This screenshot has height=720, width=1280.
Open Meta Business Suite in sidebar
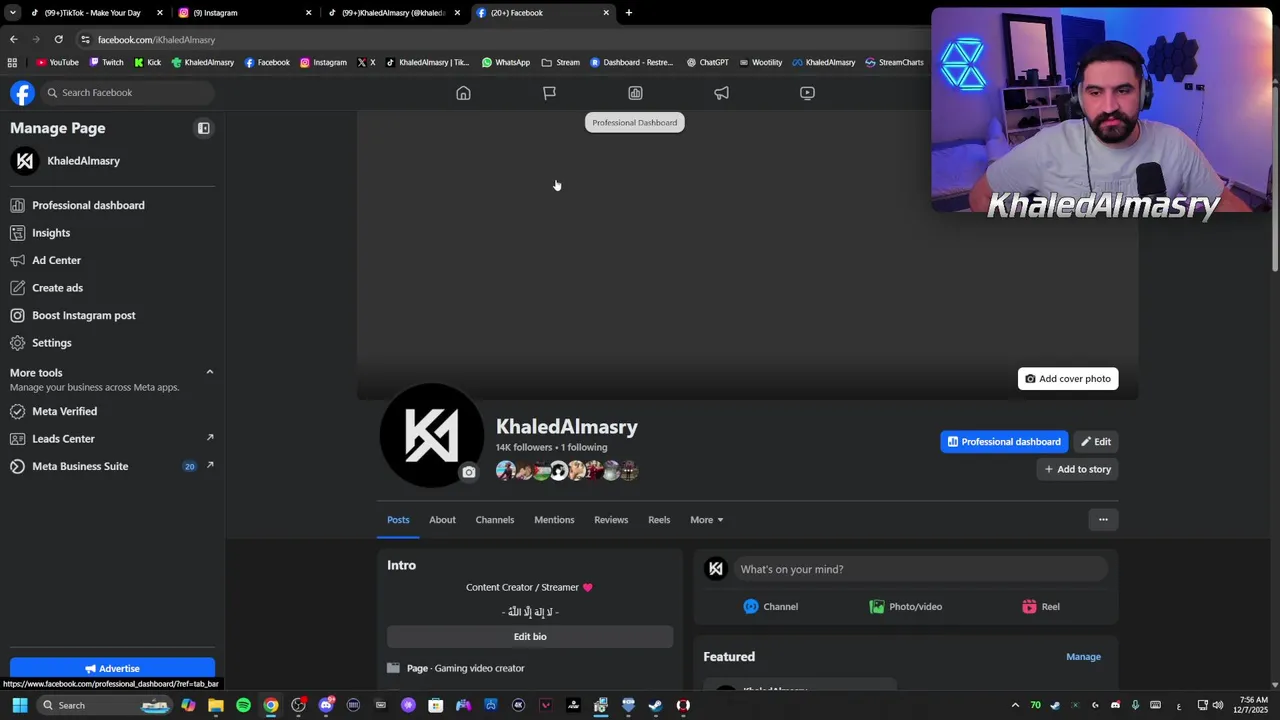click(x=80, y=466)
